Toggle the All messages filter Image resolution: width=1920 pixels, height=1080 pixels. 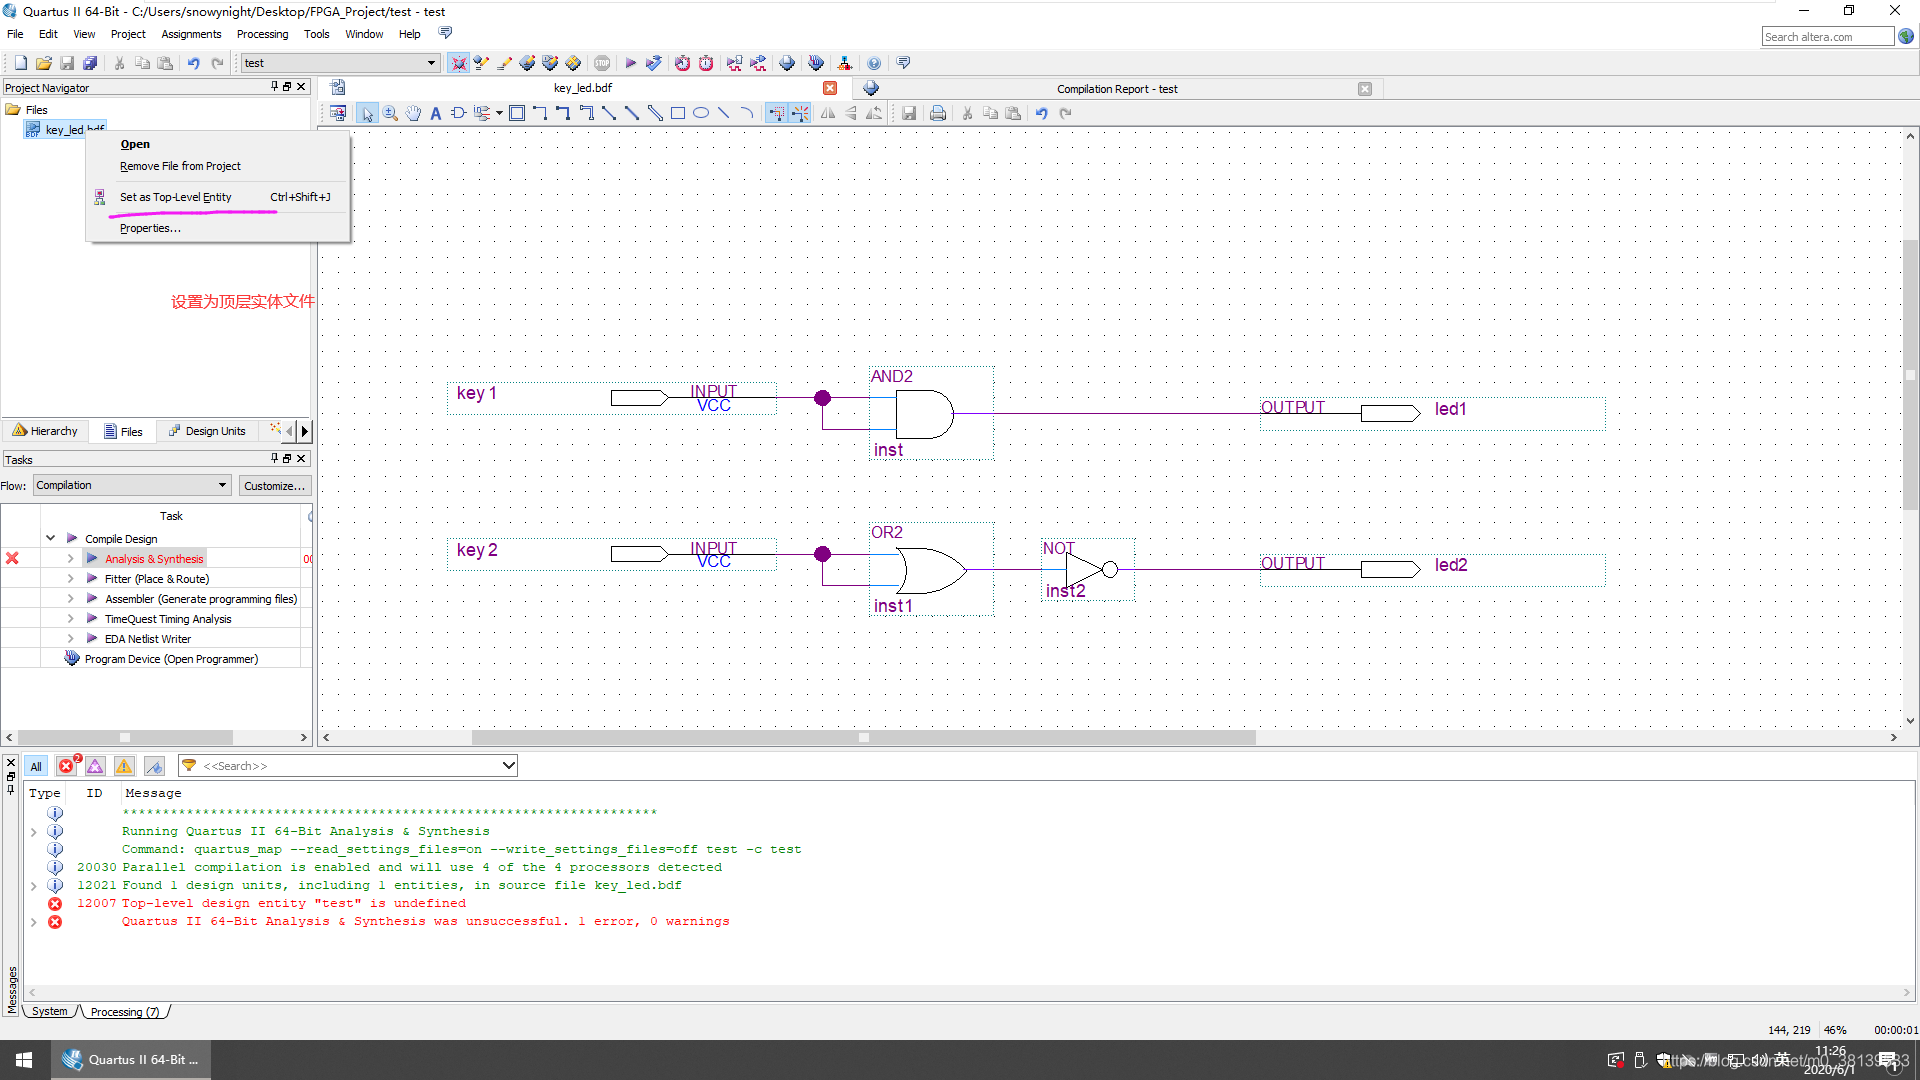36,766
